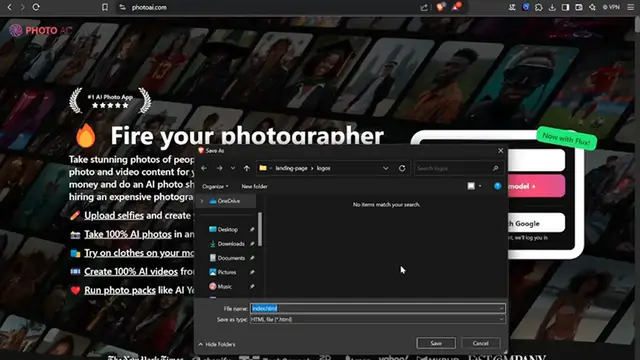Unpin Desktop using its pin icon

(x=252, y=229)
